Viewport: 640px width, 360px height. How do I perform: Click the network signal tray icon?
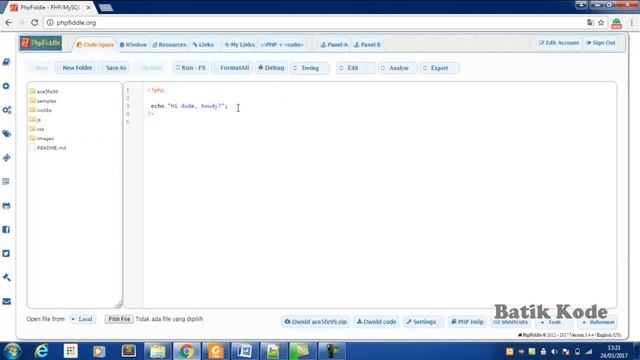coord(589,351)
